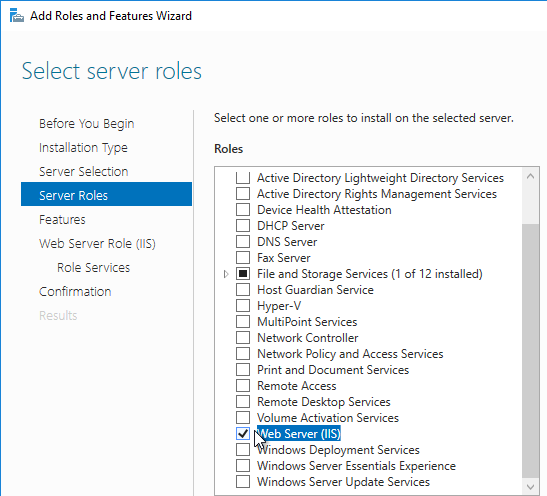
Task: Select Web Server Role (IIS) step
Action: point(97,243)
